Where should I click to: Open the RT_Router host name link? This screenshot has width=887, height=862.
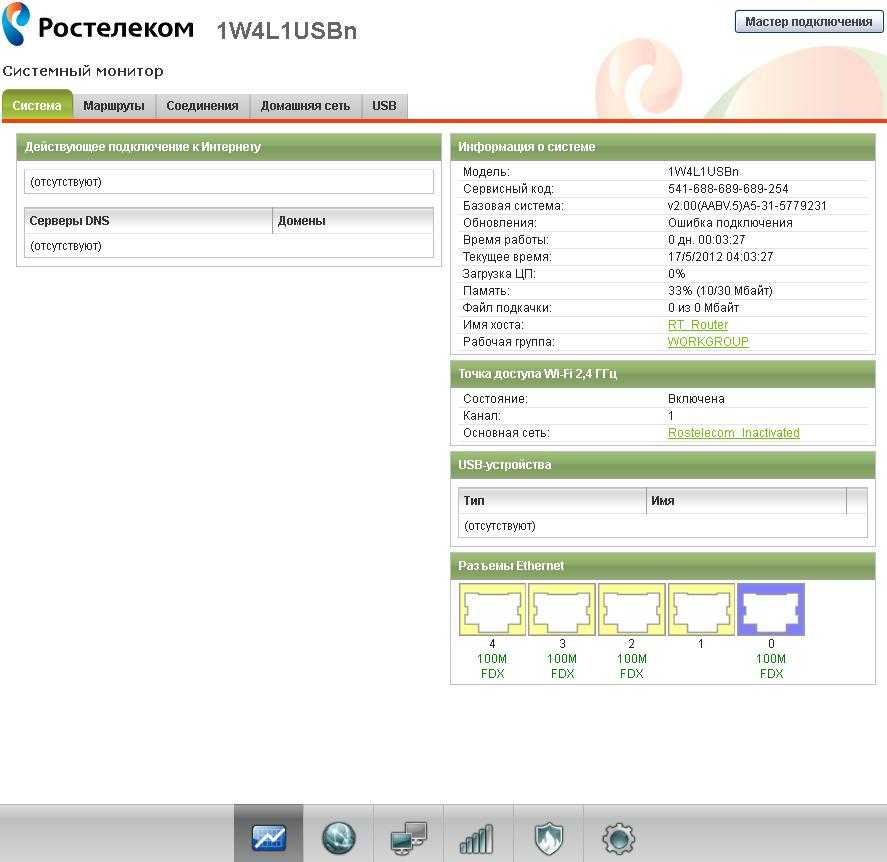pos(697,325)
